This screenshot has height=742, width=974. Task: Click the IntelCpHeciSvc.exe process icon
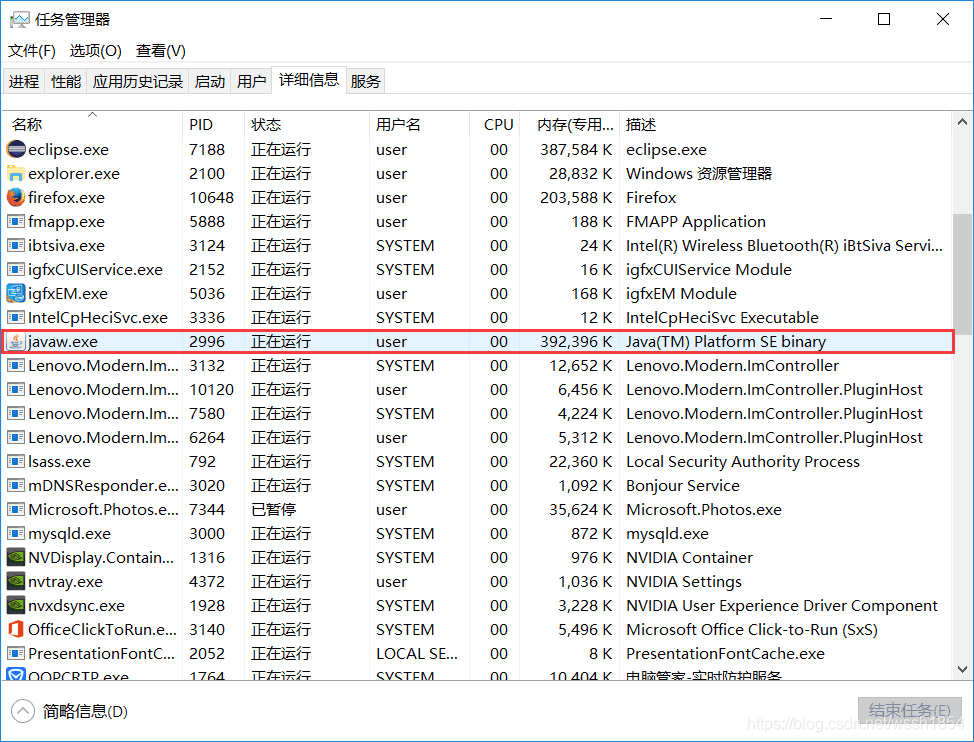16,317
